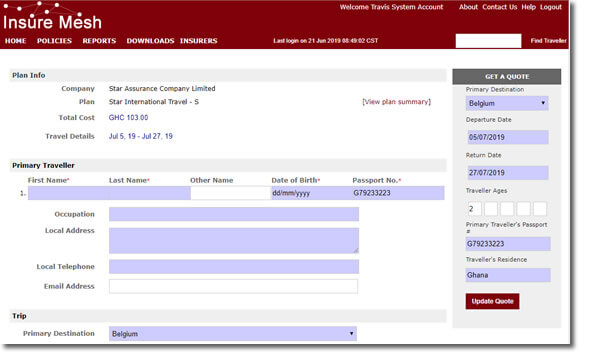Click the Traveller's Residence field
This screenshot has height=360, width=590.
tap(508, 275)
